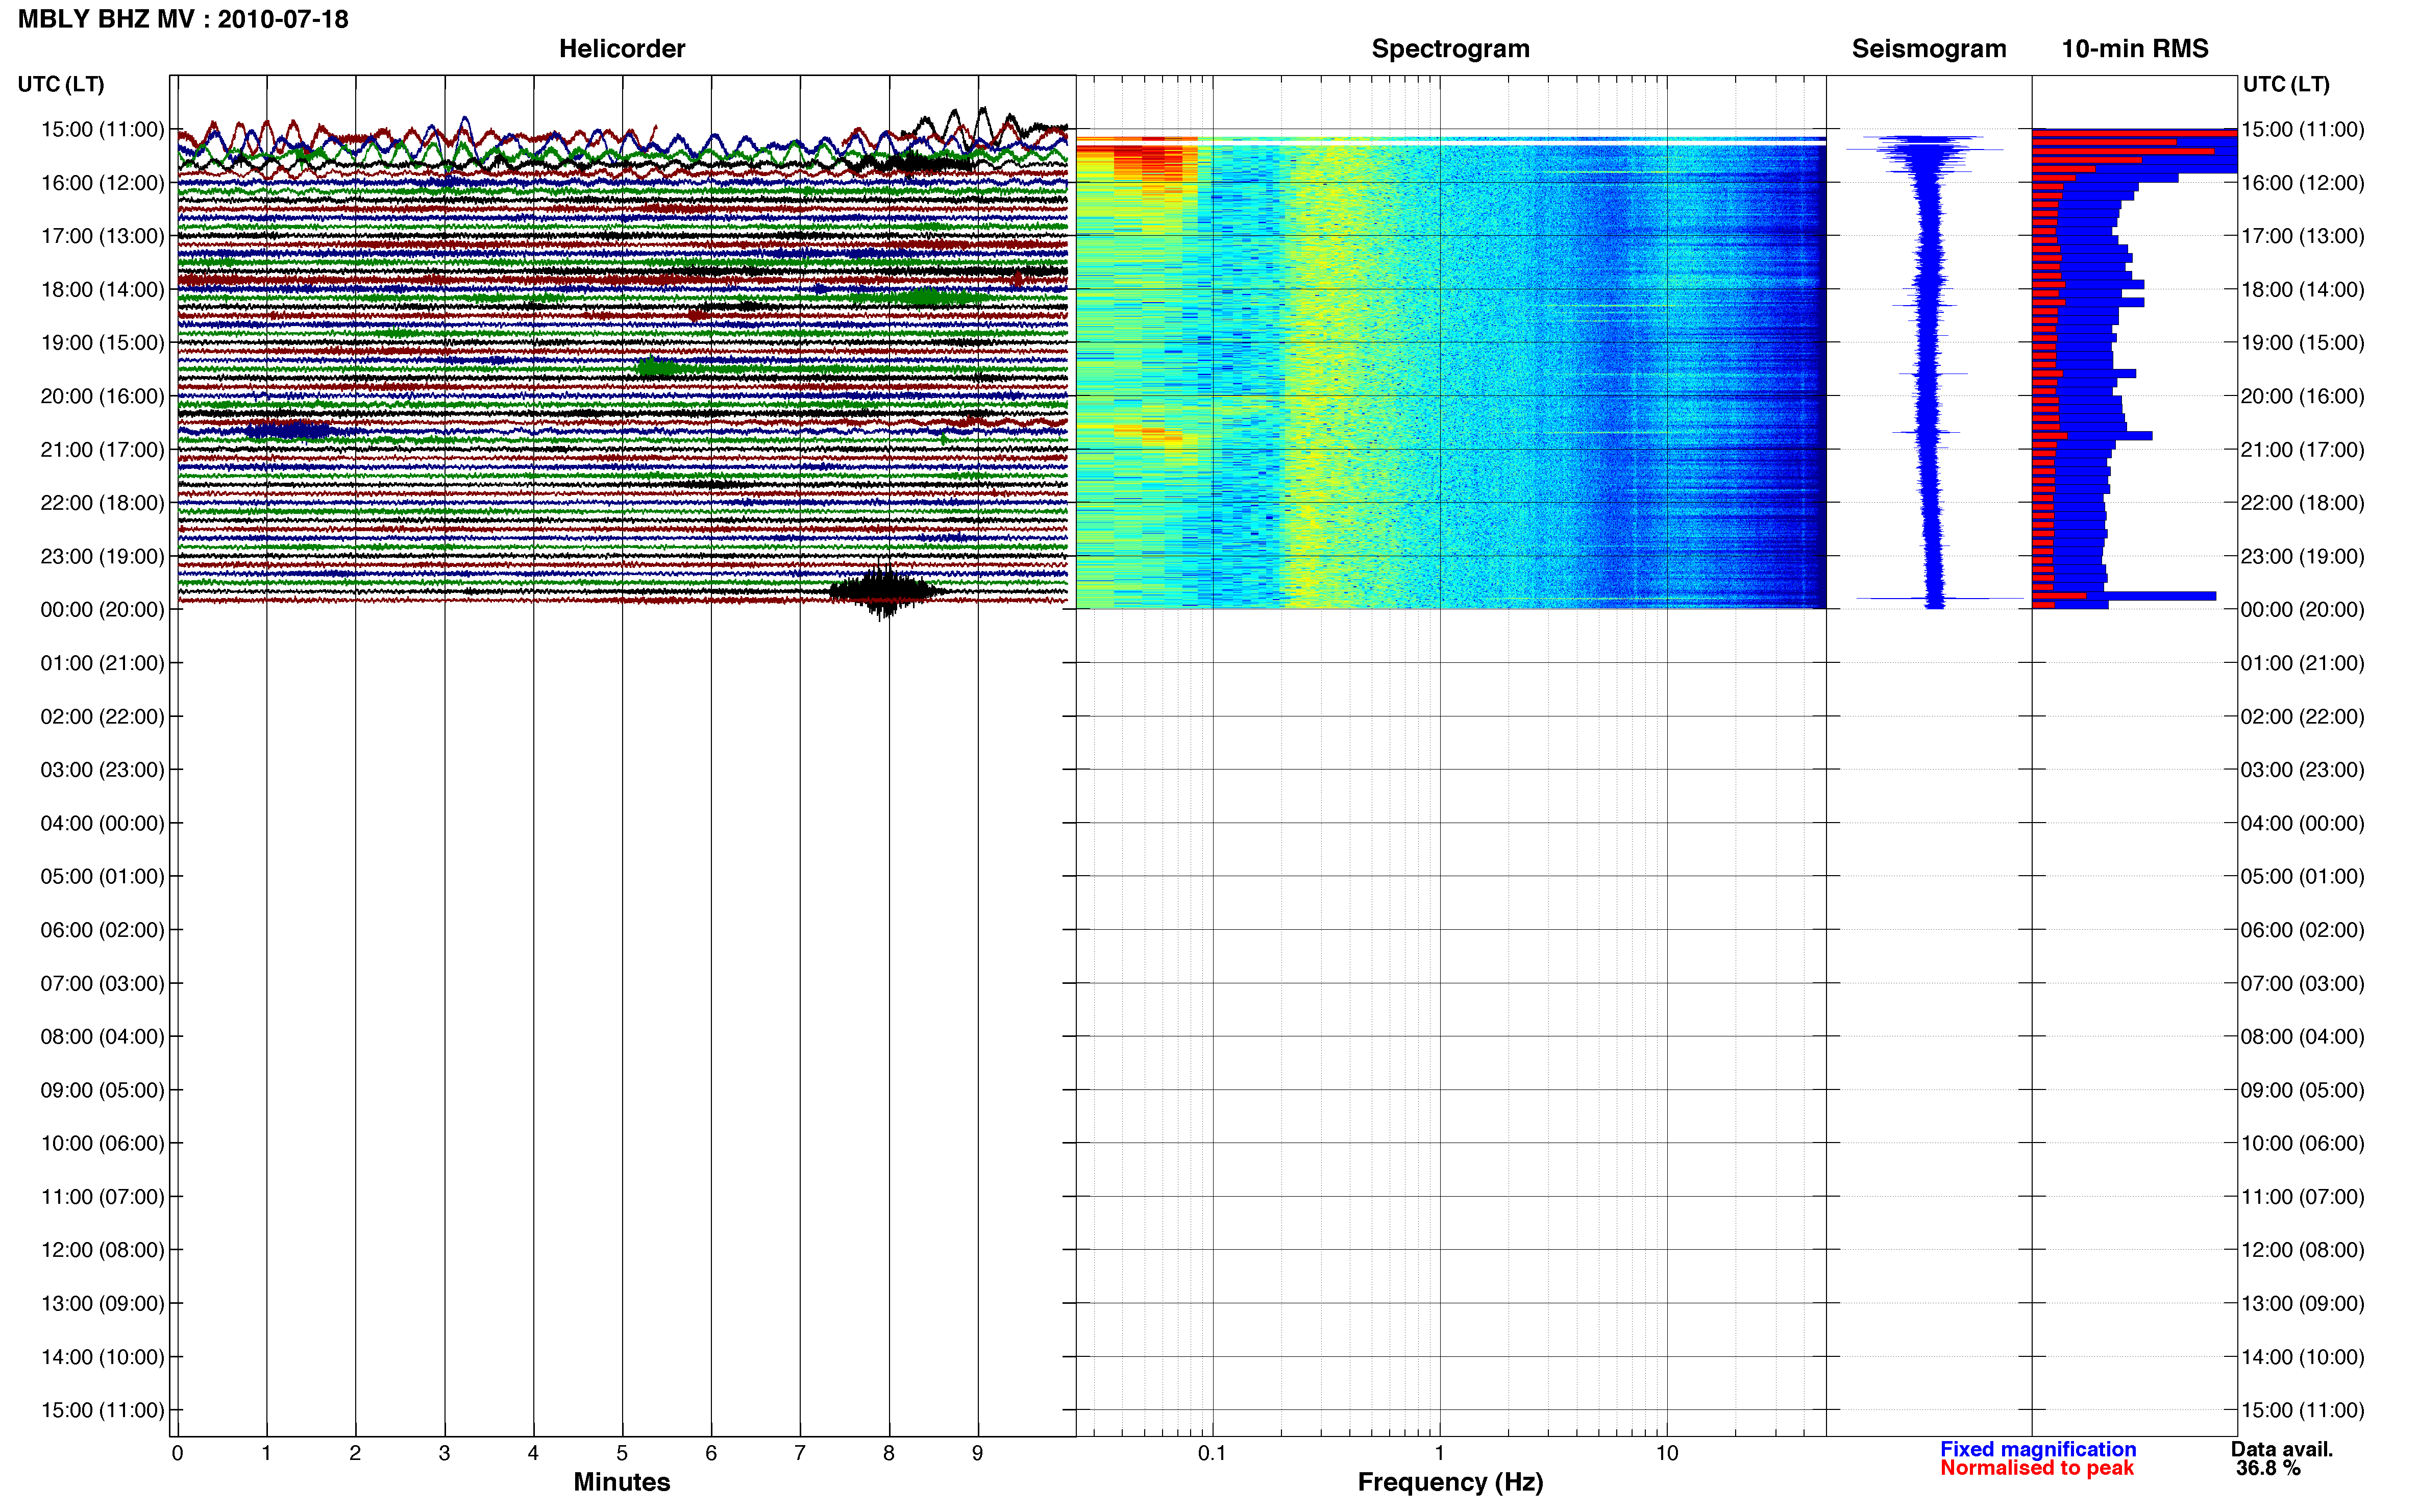
Task: Select the 10-min RMS panel title
Action: point(2134,49)
